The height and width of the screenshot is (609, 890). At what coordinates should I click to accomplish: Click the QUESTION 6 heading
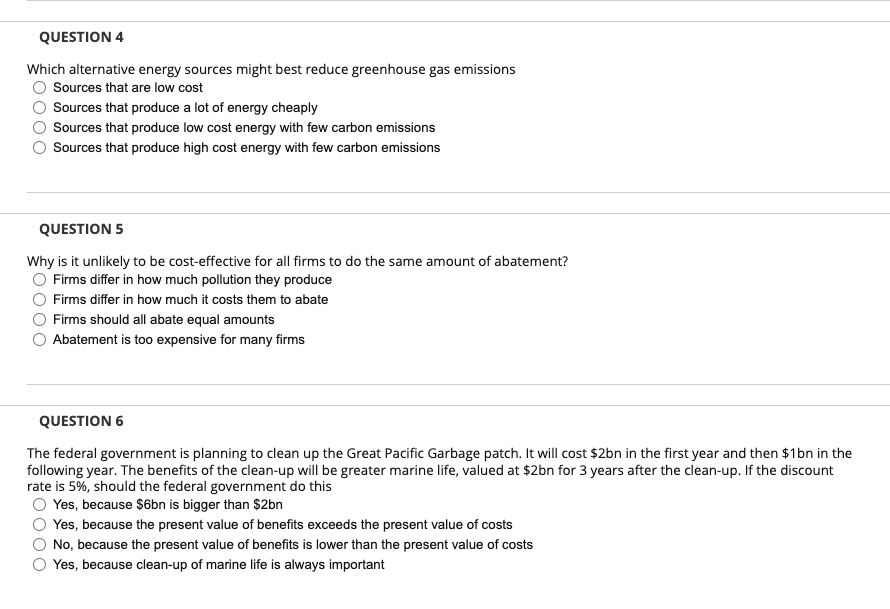click(80, 421)
